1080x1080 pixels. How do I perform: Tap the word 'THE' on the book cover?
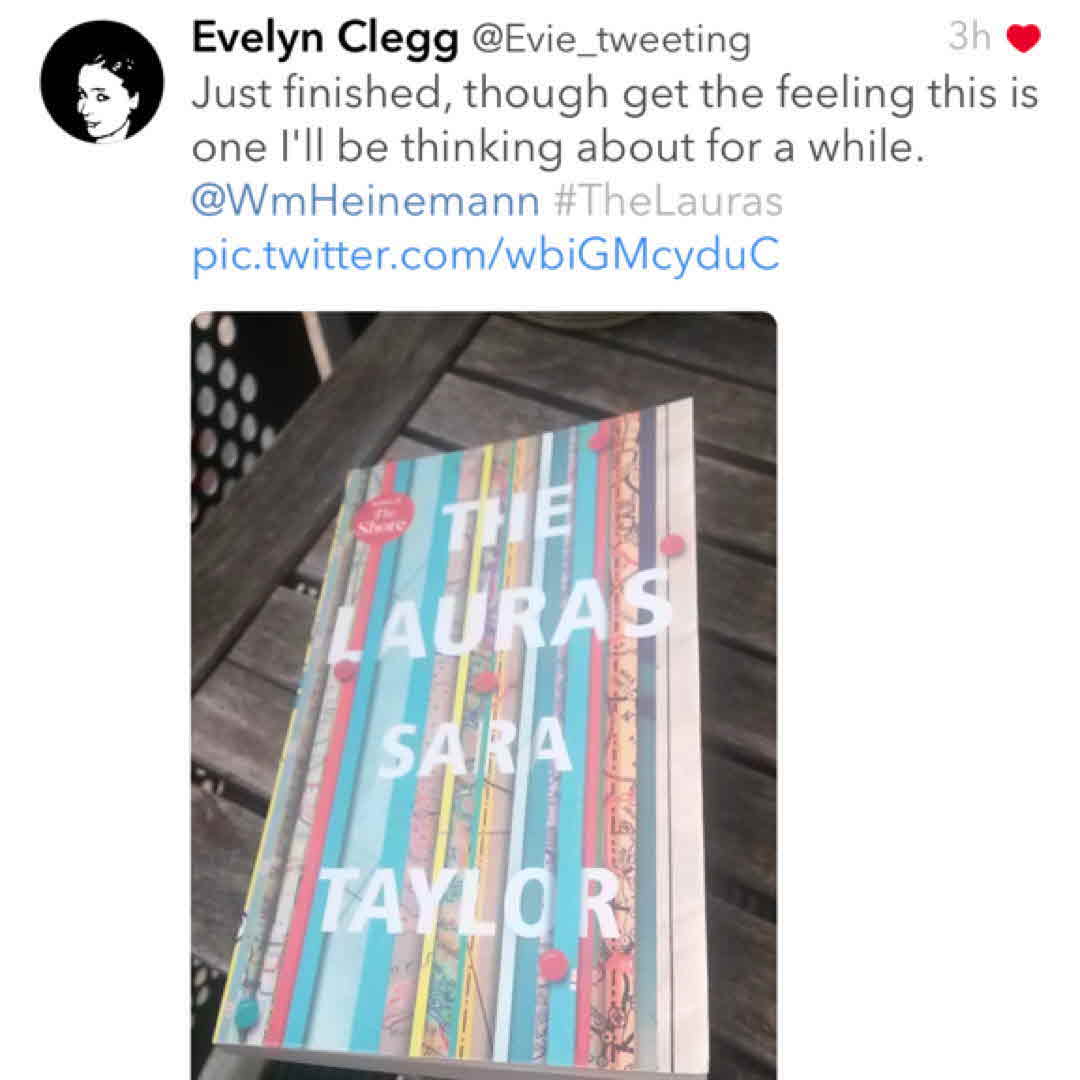[x=507, y=517]
